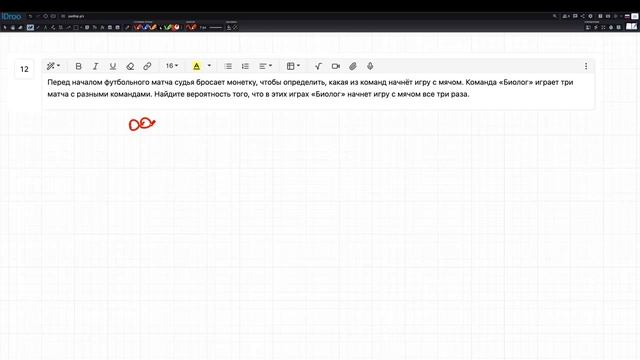
Task: Open font size 16 dropdown
Action: tap(172, 66)
